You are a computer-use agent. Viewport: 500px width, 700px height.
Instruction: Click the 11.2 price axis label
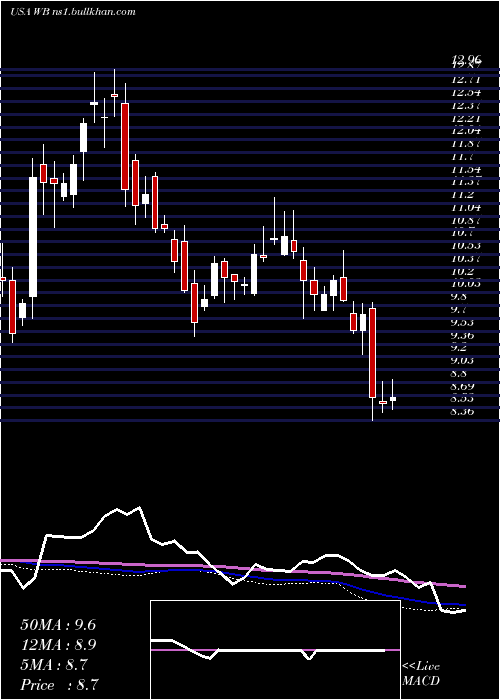[x=462, y=195]
